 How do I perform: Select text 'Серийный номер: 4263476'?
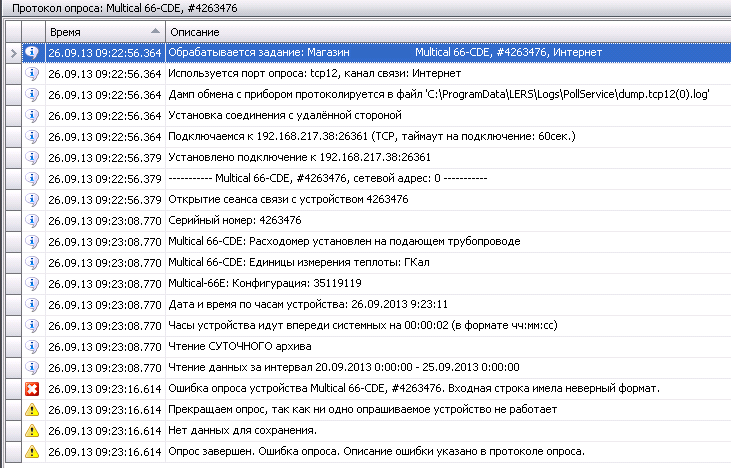235,220
